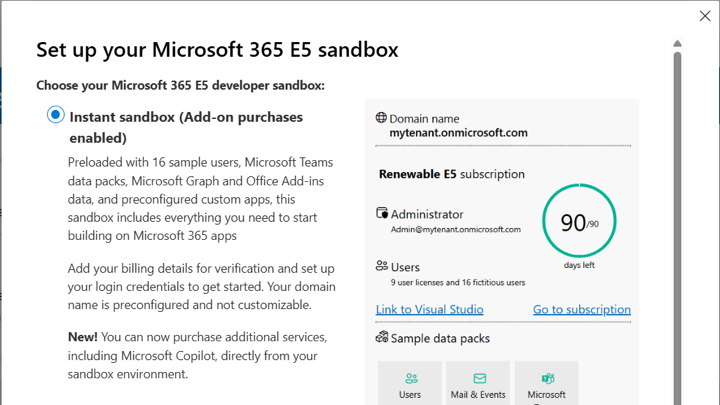Click the vertical scrollbar thumb
The width and height of the screenshot is (720, 405).
[677, 228]
